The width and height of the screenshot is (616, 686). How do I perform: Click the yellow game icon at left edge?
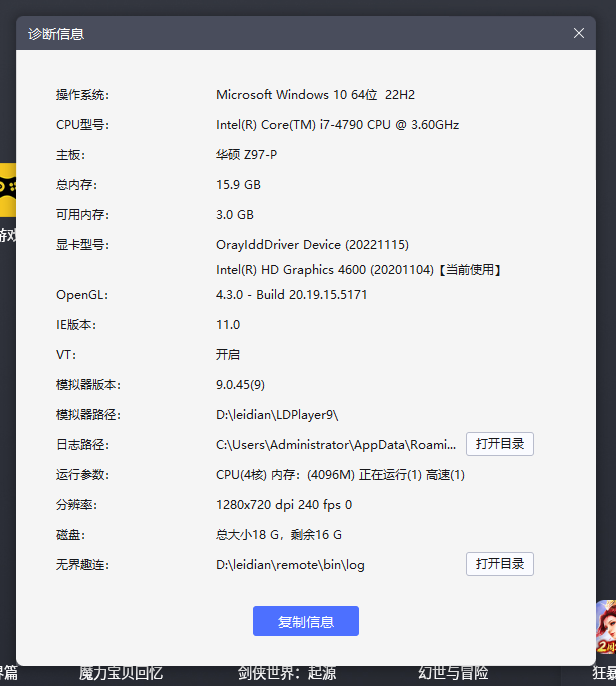tap(7, 190)
